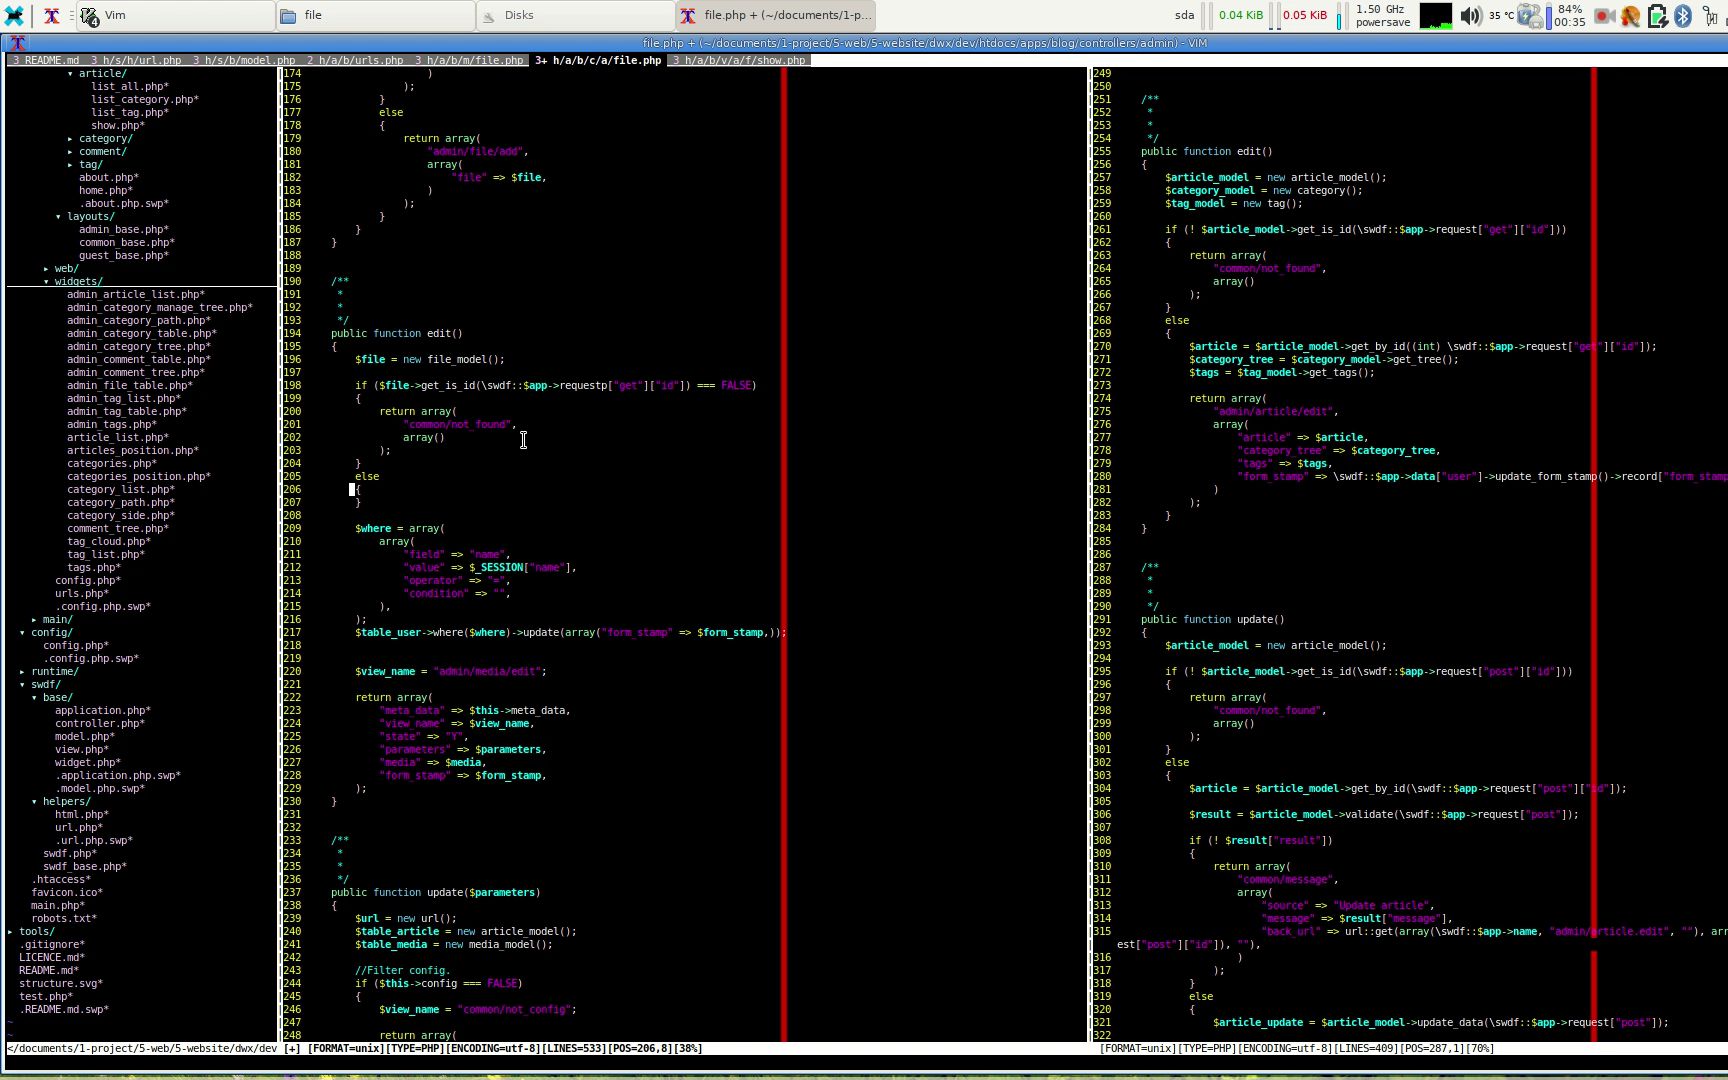
Task: Open swdf_base.php* in the file tree
Action: [x=85, y=866]
